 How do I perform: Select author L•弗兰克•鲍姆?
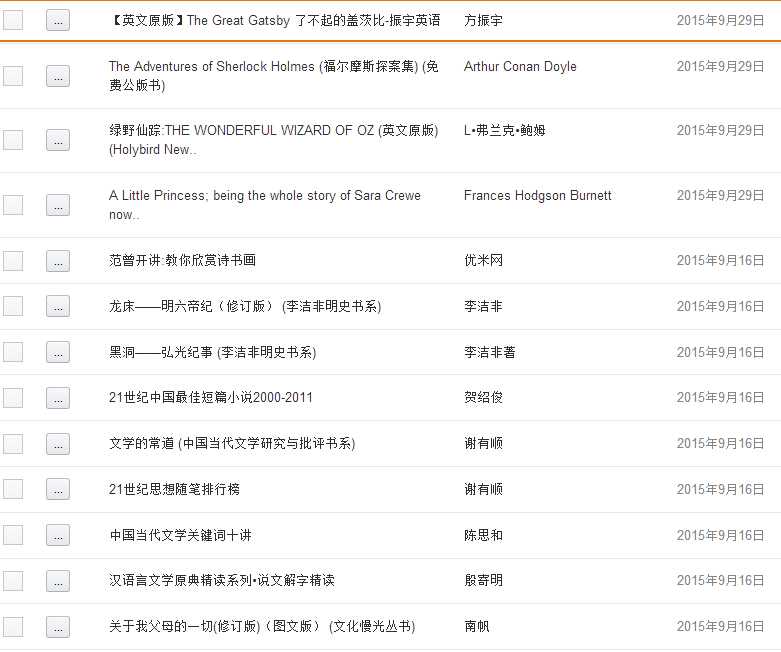[x=505, y=130]
